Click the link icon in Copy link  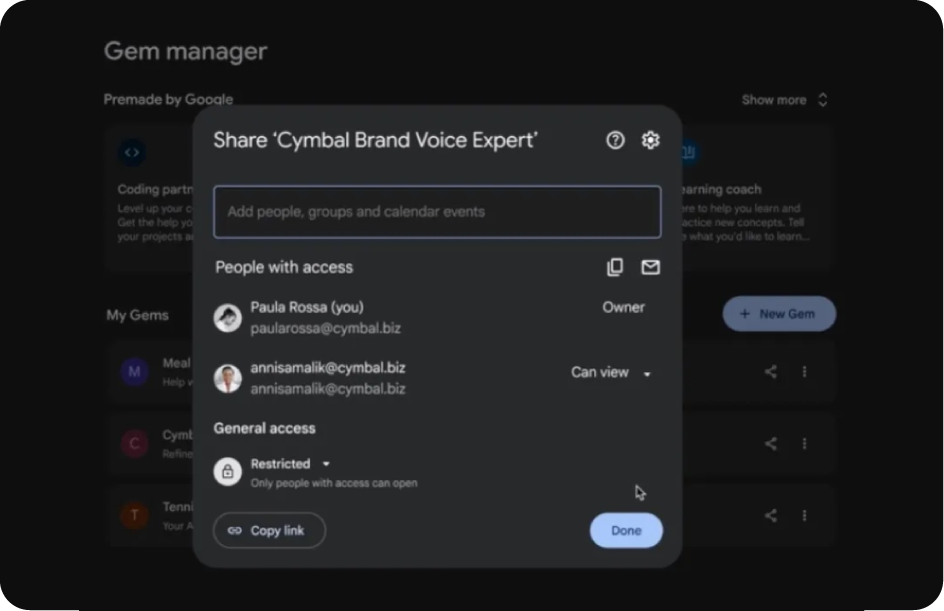(x=235, y=530)
